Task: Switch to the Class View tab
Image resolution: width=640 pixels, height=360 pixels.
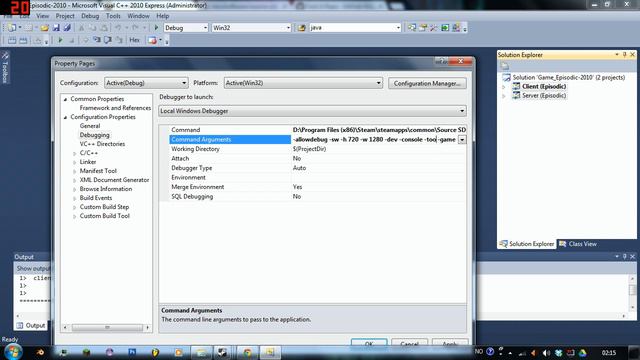Action: 578,244
